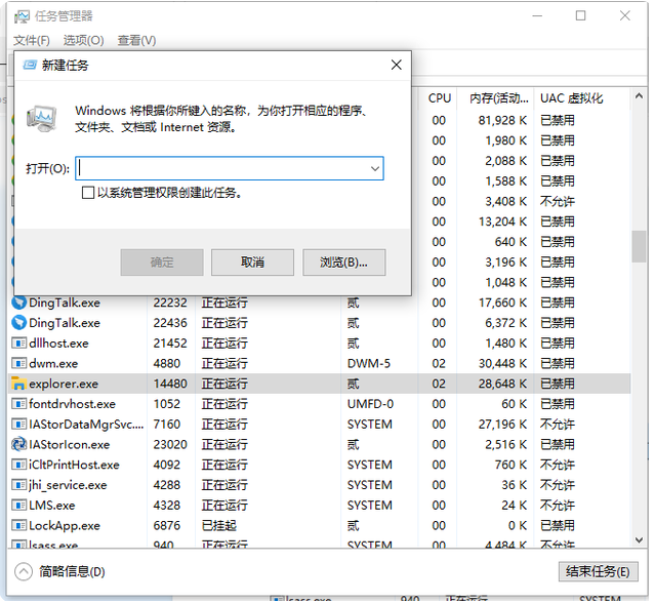Click iCltPrintHost.exe SYSTEM user cell
Screen dimensions: 649x601
point(370,465)
